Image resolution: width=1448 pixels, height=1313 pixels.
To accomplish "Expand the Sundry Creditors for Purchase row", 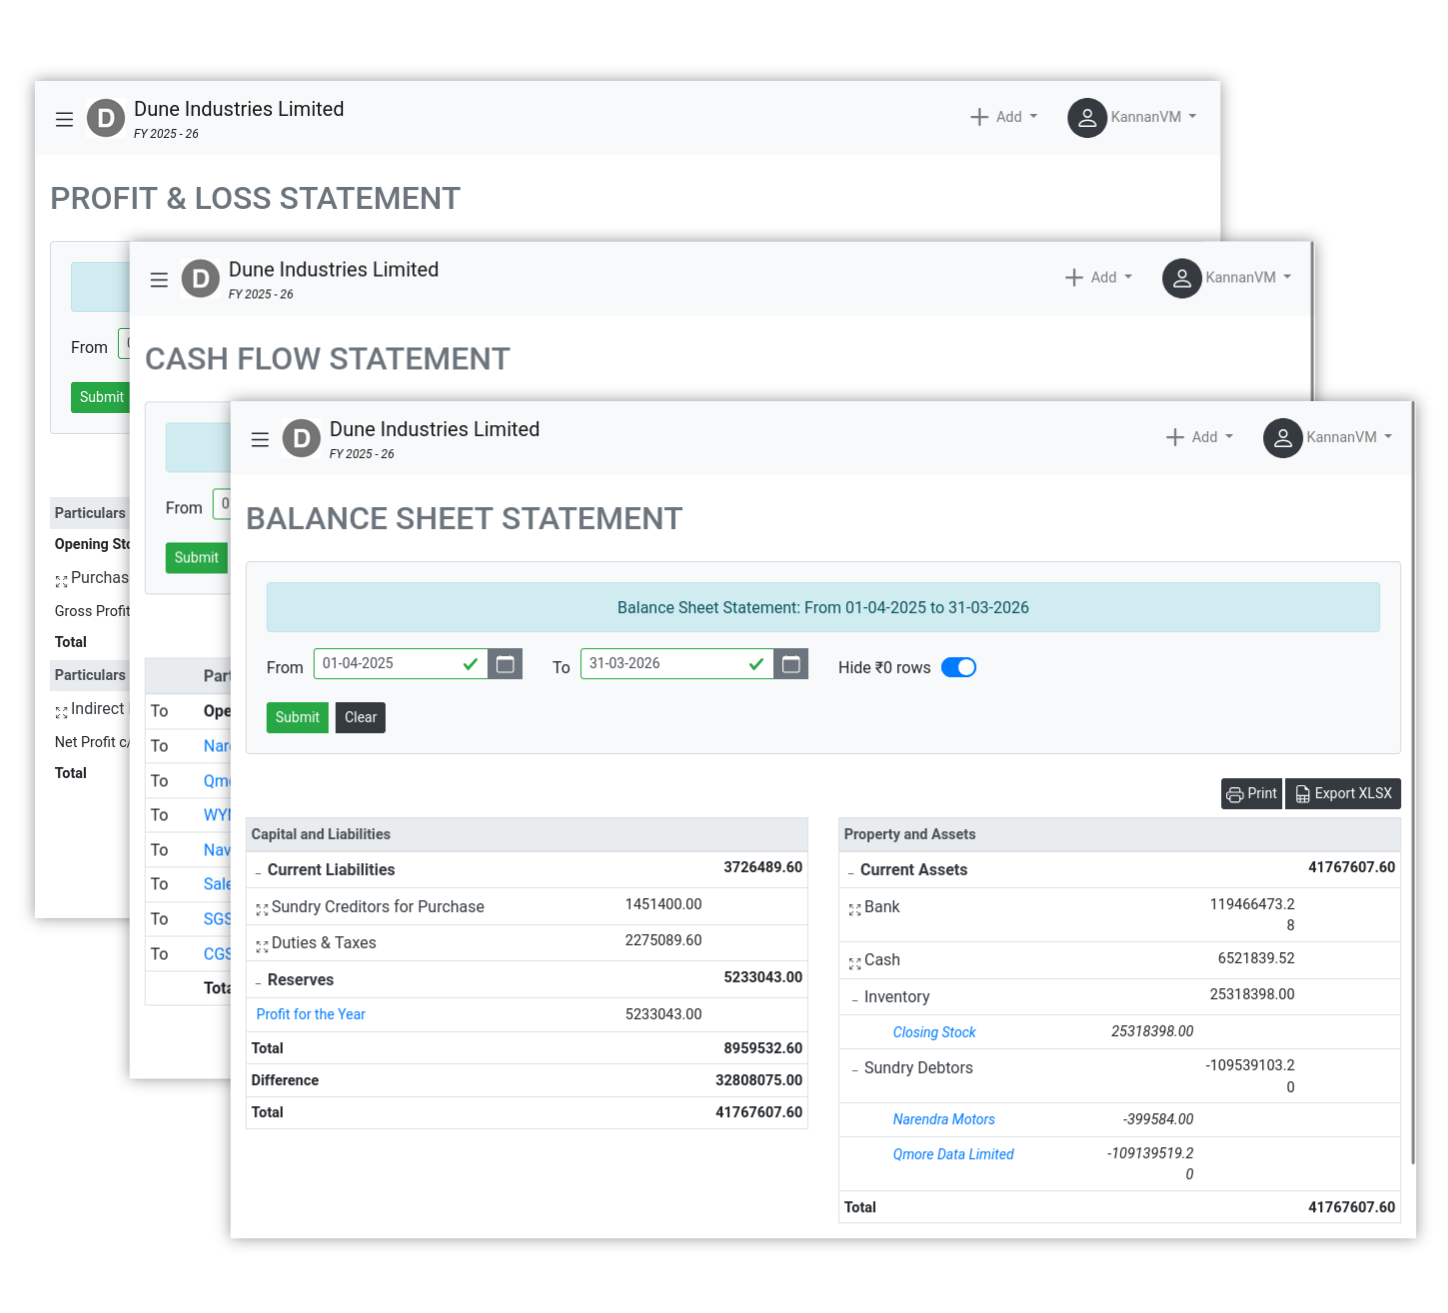I will [262, 909].
